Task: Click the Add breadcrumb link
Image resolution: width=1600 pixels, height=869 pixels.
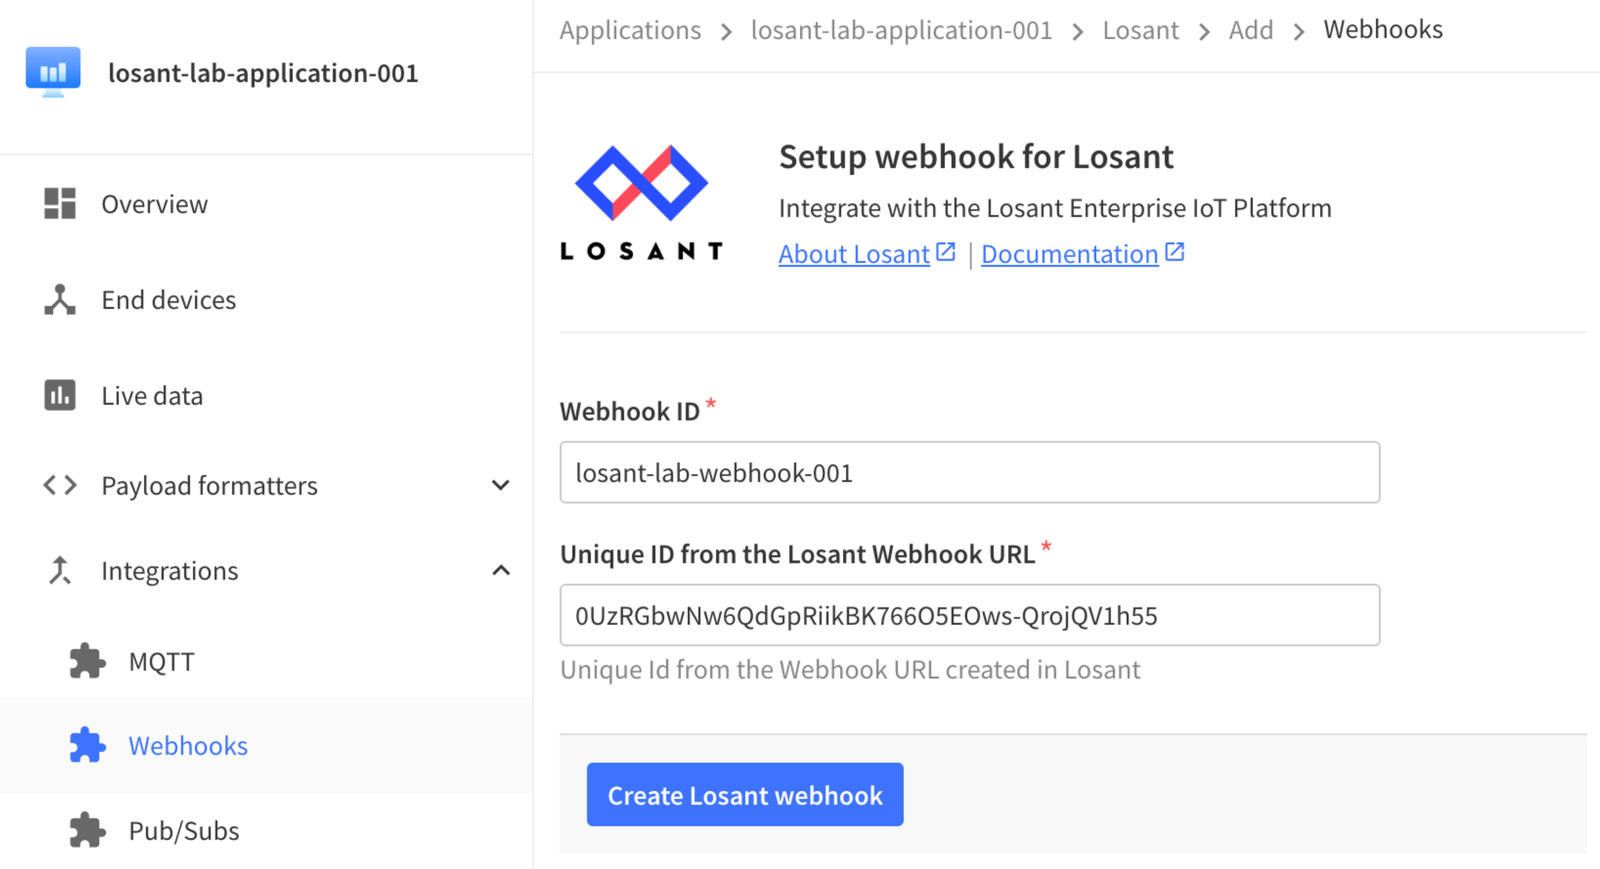Action: click(1251, 30)
